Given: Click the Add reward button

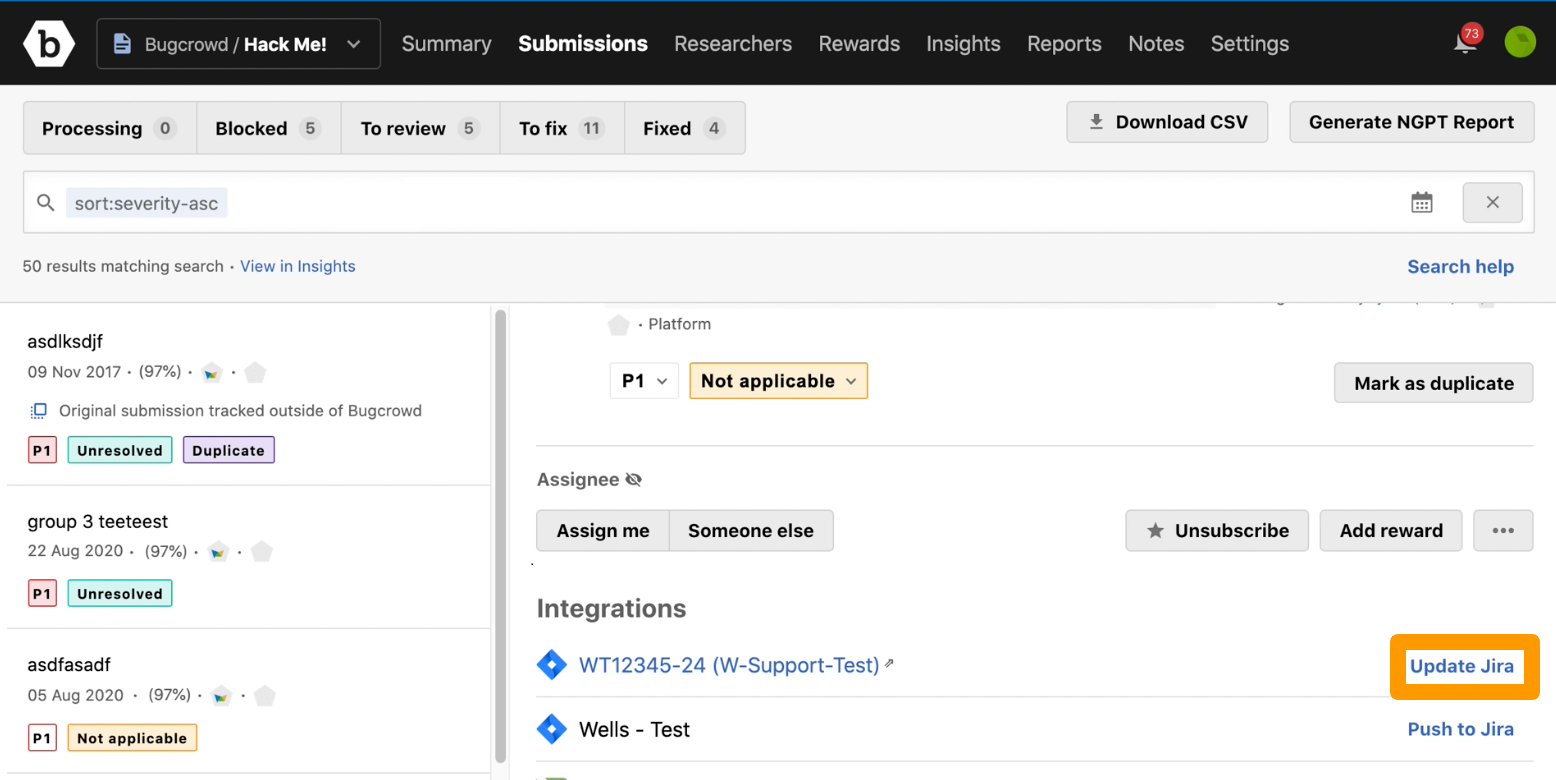Looking at the screenshot, I should [x=1391, y=531].
